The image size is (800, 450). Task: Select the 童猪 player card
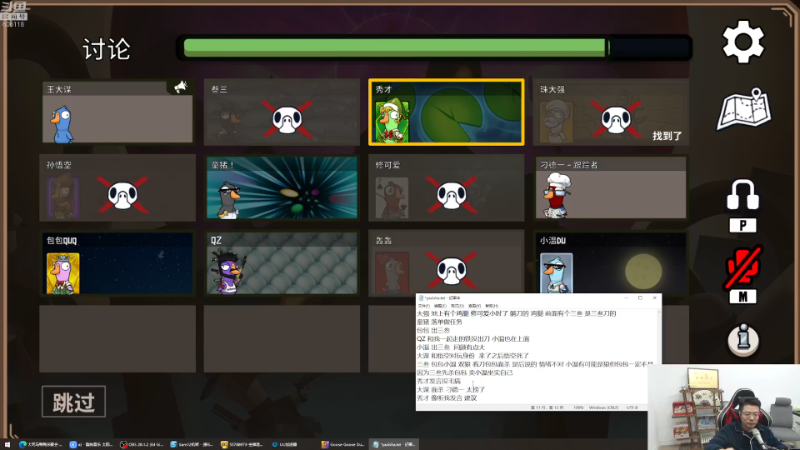tap(282, 188)
